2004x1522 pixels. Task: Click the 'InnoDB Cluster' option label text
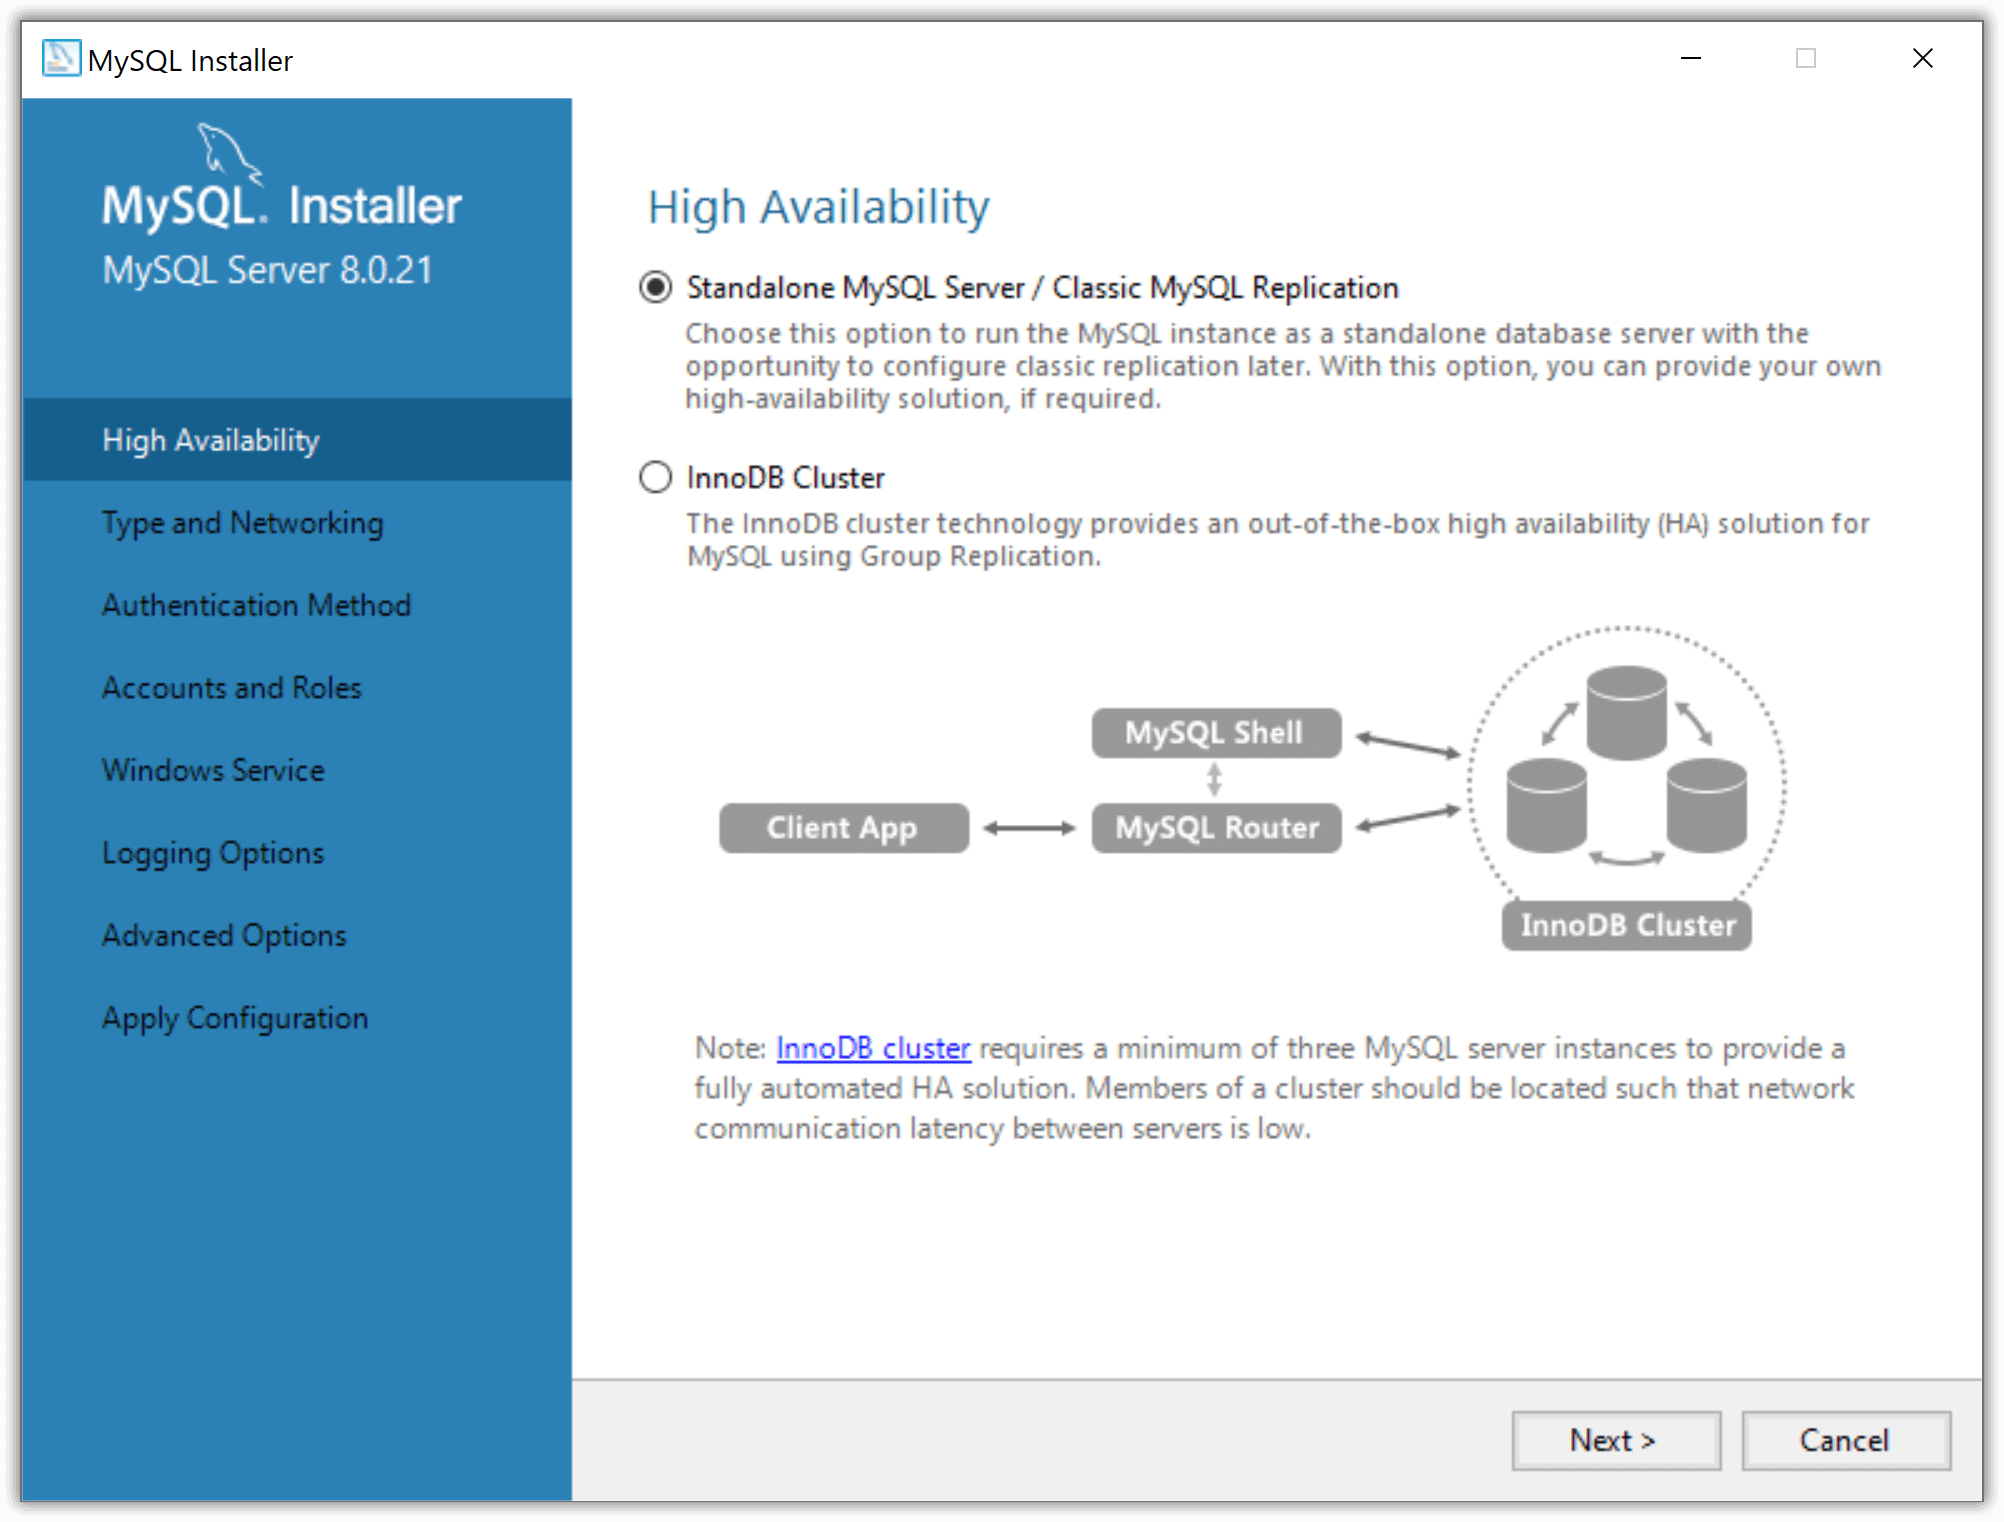[785, 478]
